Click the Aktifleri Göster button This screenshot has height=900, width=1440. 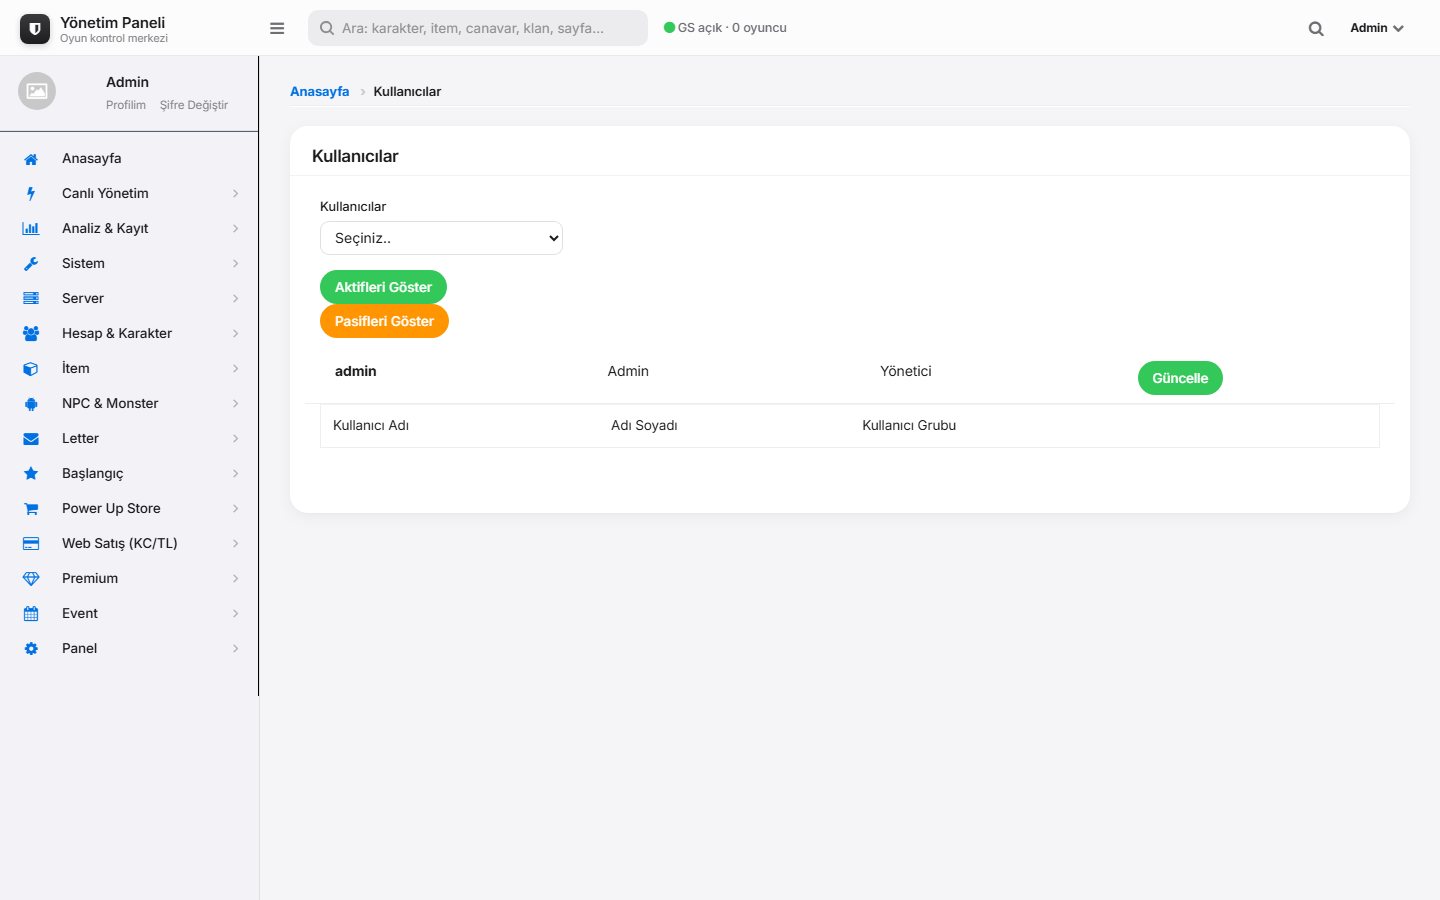[x=383, y=287]
